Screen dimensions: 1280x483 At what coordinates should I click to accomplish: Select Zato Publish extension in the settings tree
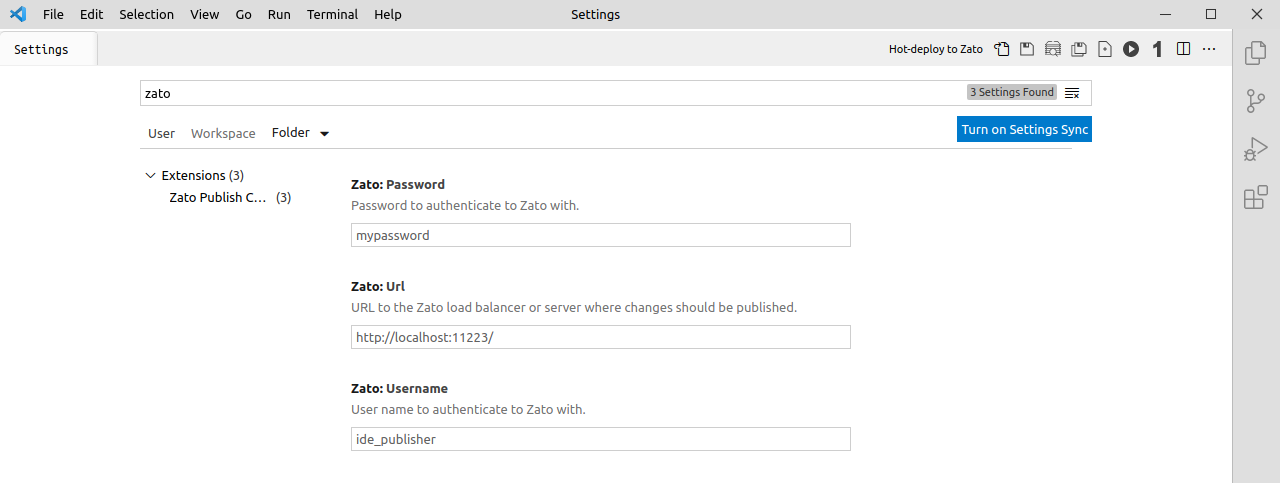pyautogui.click(x=219, y=198)
